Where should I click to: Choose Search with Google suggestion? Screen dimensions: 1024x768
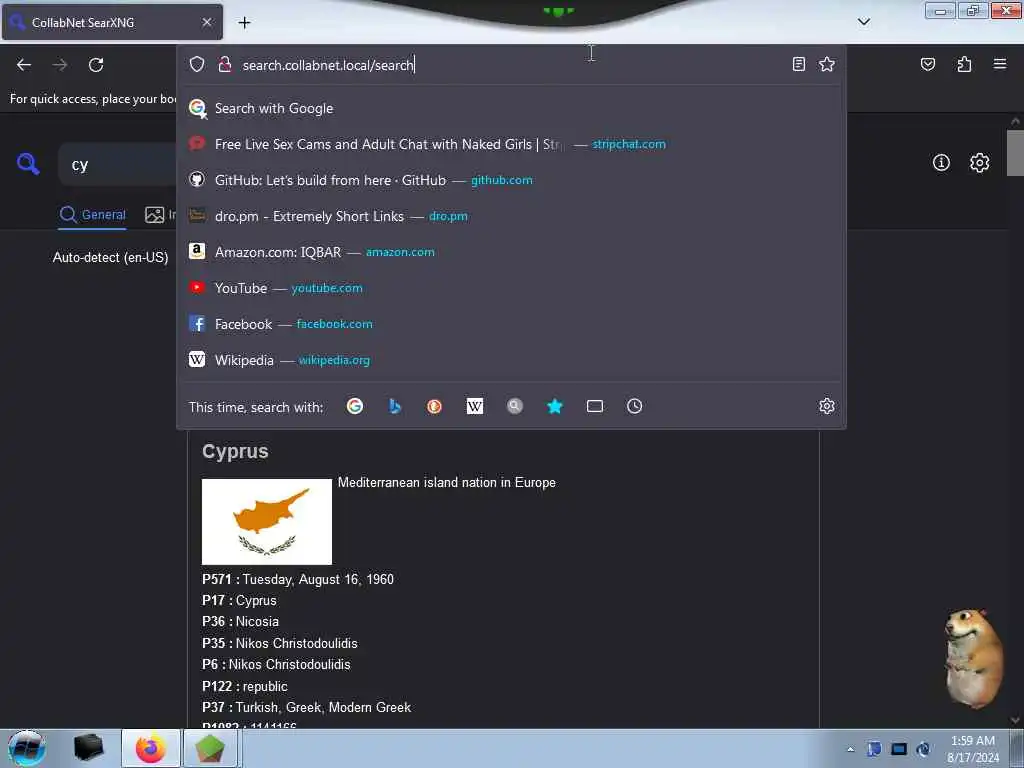pos(511,108)
